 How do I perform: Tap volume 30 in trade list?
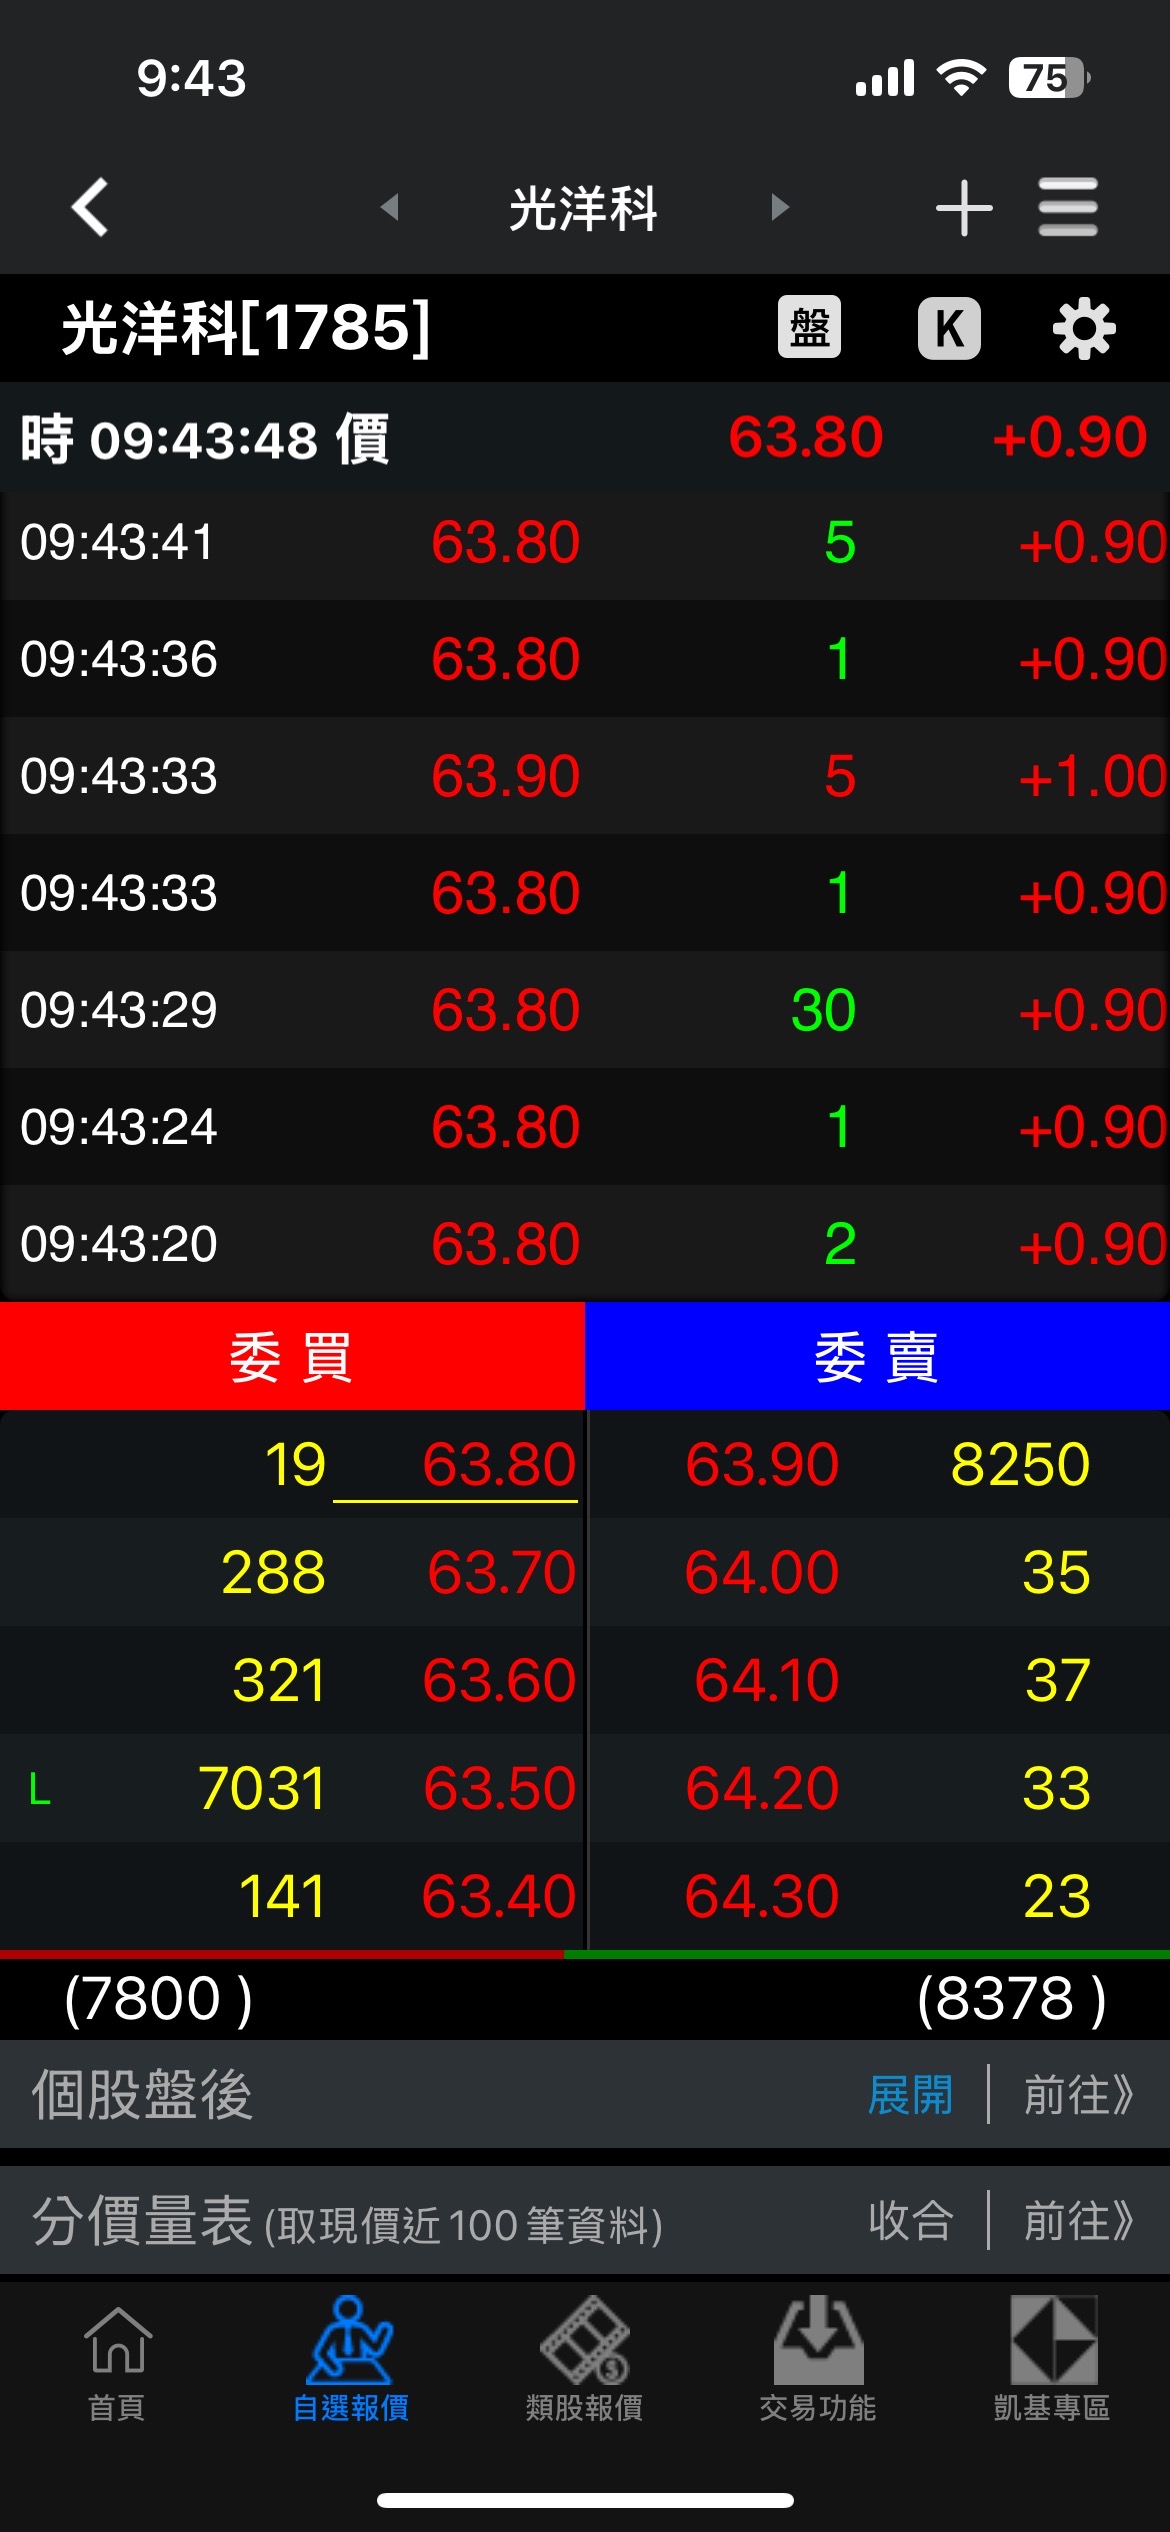pyautogui.click(x=824, y=1010)
